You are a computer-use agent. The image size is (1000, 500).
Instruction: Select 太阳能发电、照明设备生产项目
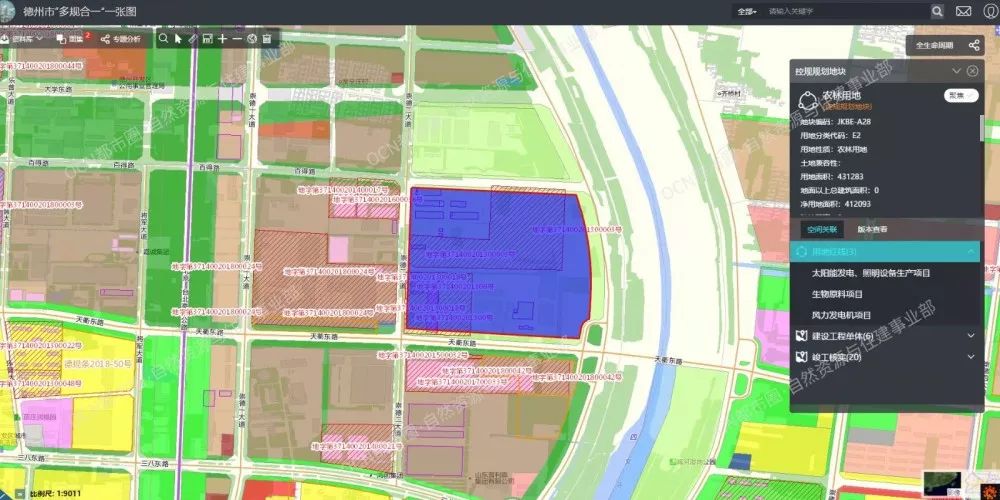point(871,273)
